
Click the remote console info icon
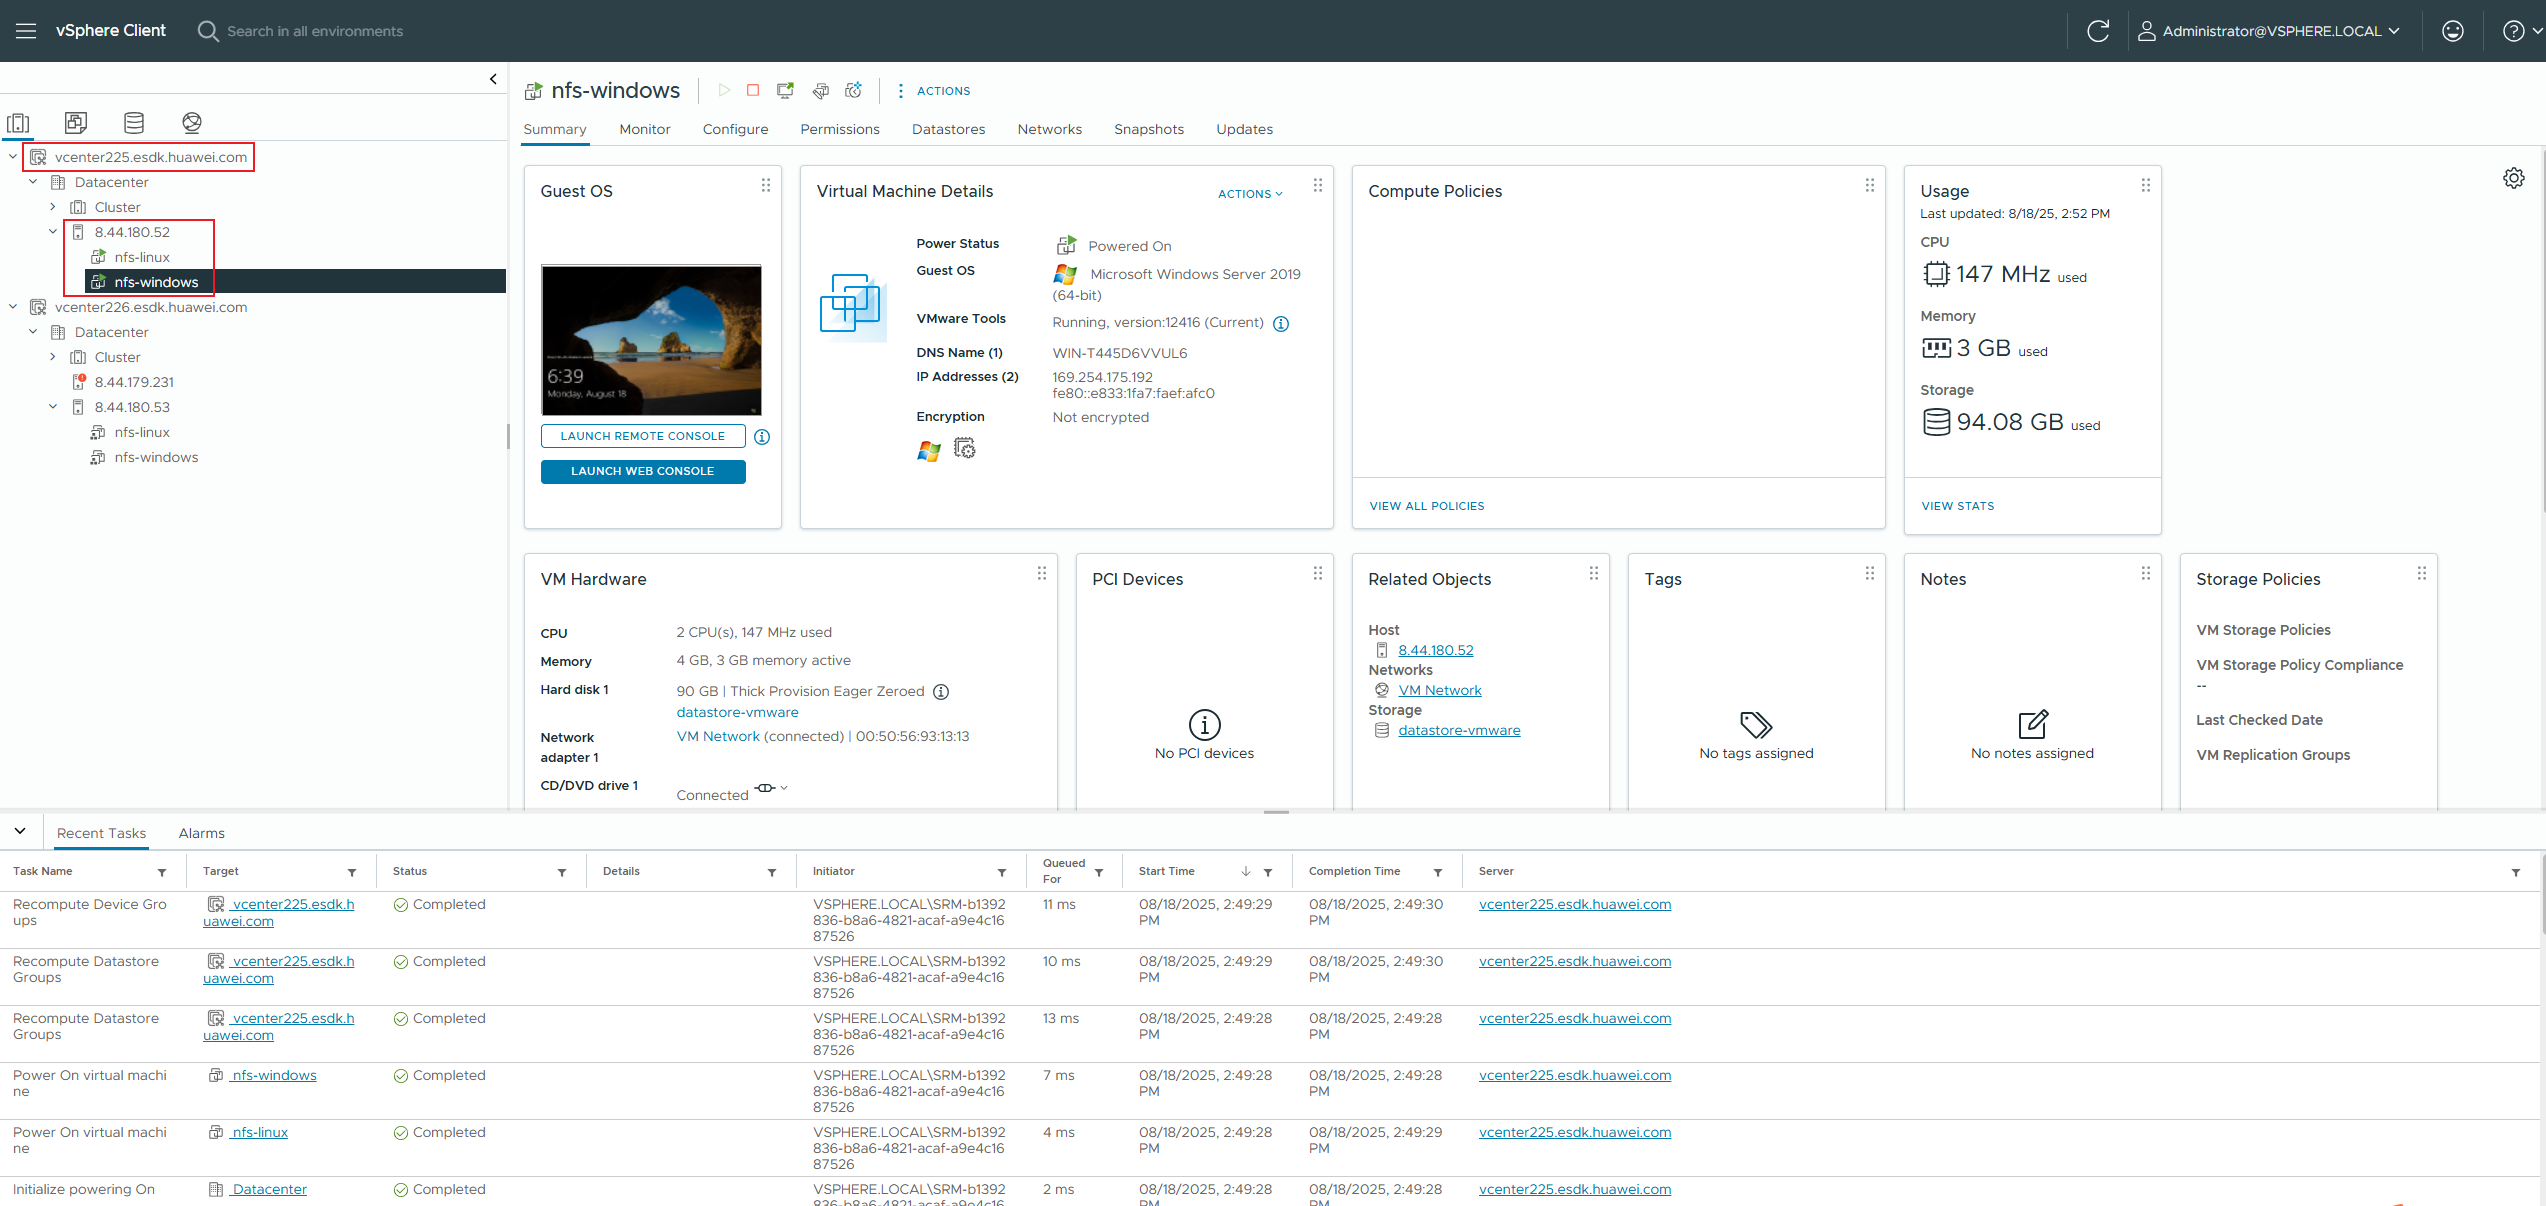(762, 437)
